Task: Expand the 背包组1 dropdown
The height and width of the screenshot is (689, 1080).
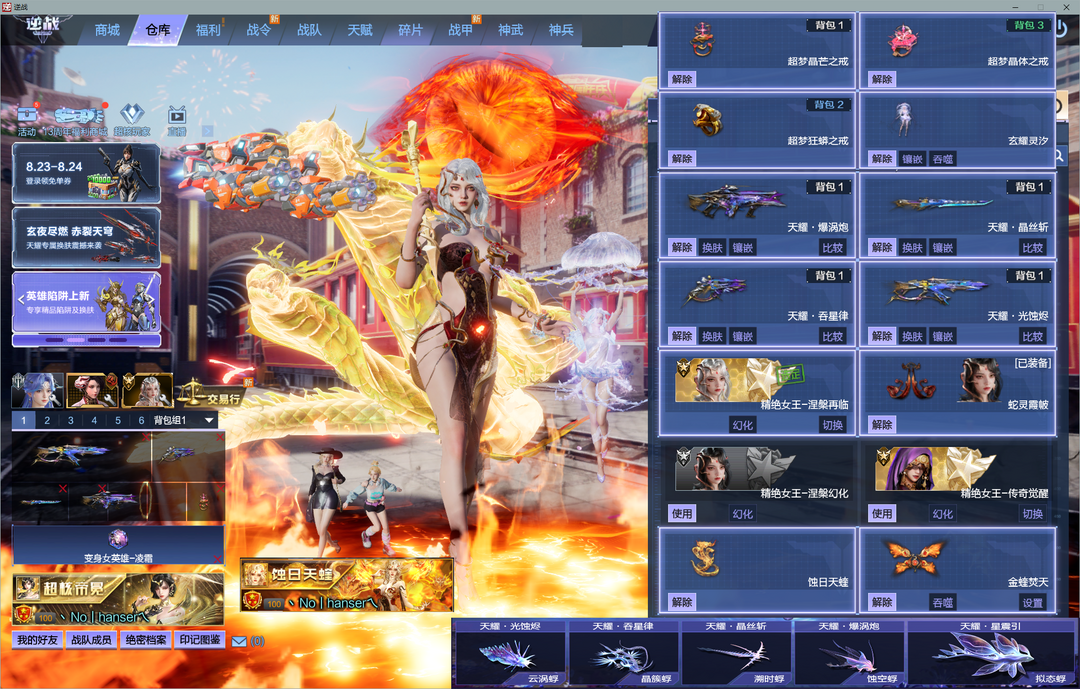Action: click(209, 420)
